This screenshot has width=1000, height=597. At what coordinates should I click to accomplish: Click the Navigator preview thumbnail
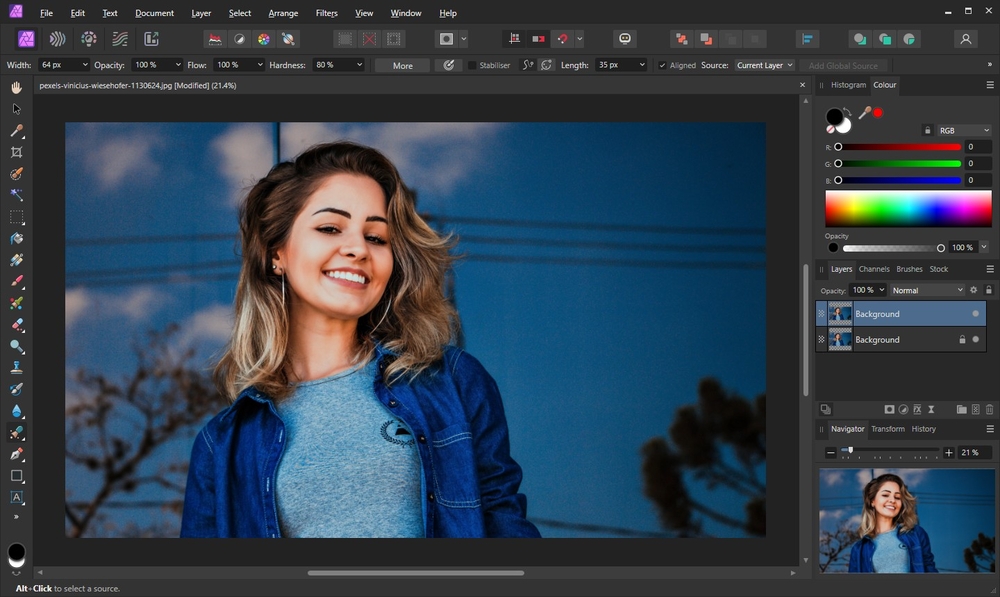pyautogui.click(x=906, y=520)
